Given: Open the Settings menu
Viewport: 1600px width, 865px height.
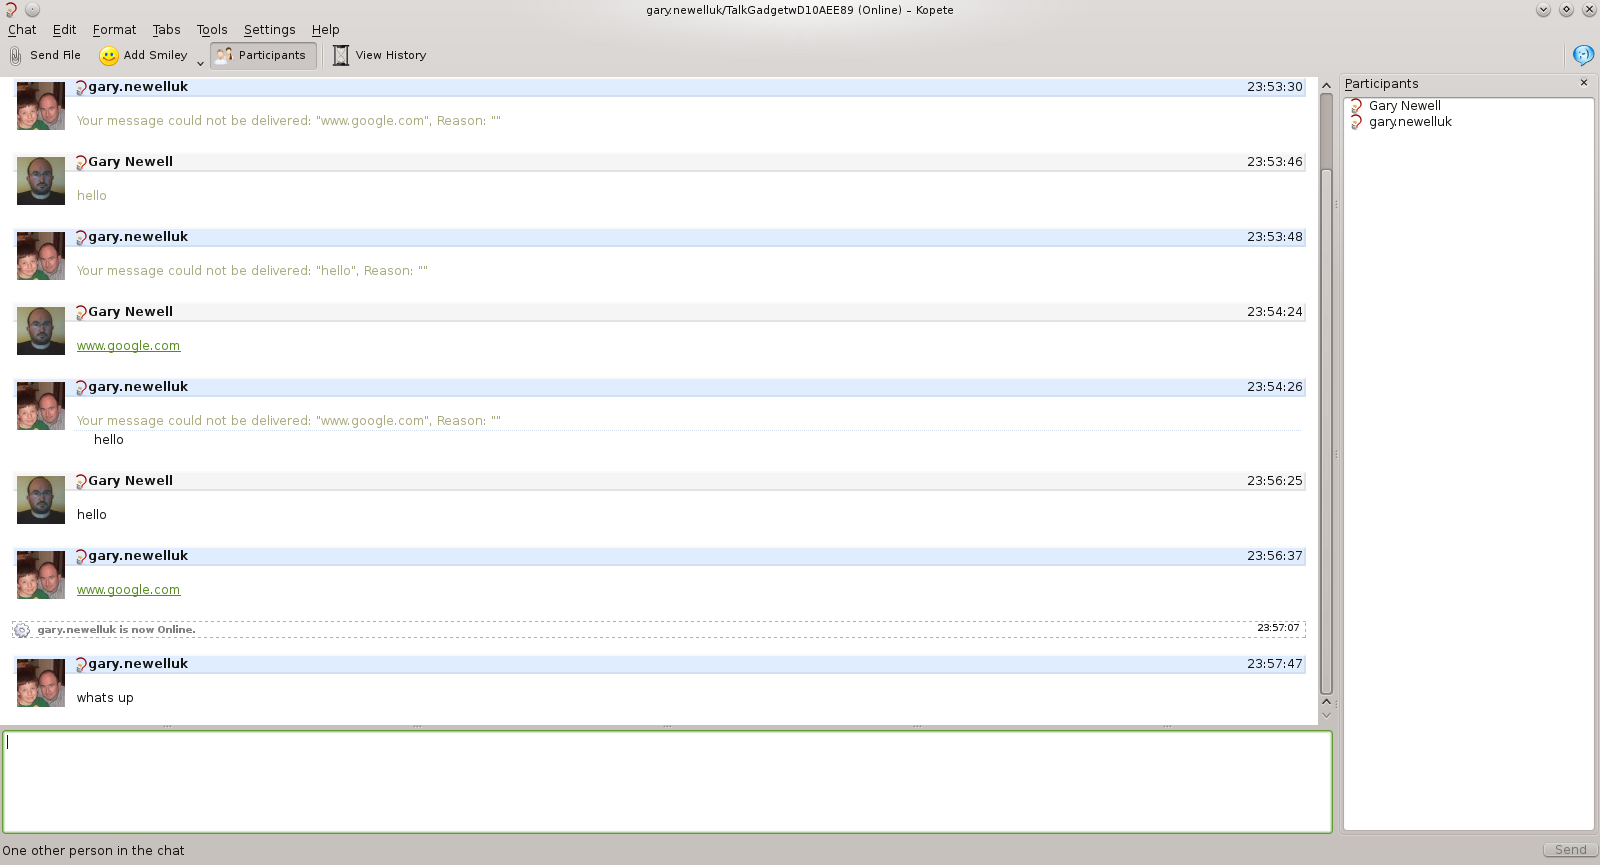Looking at the screenshot, I should [269, 30].
